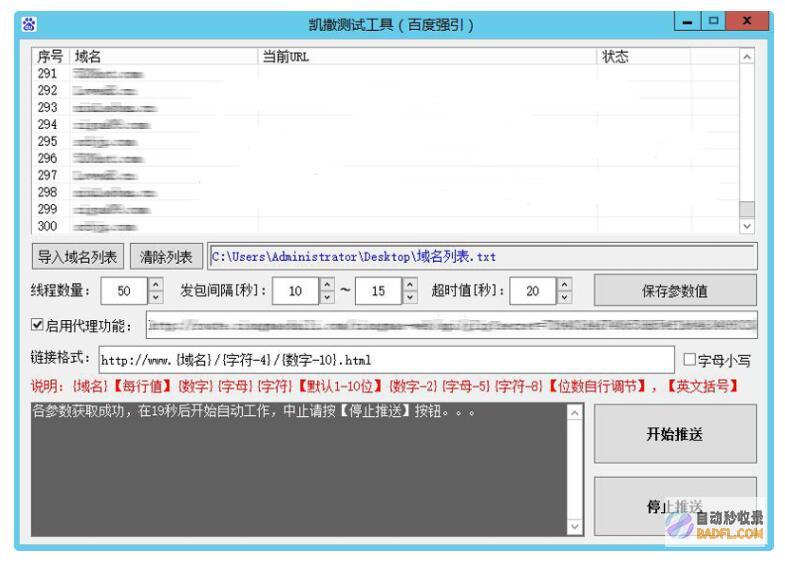Viewport: 785px width, 567px height.
Task: Decrease 线程数量 value with down arrow
Action: (156, 297)
